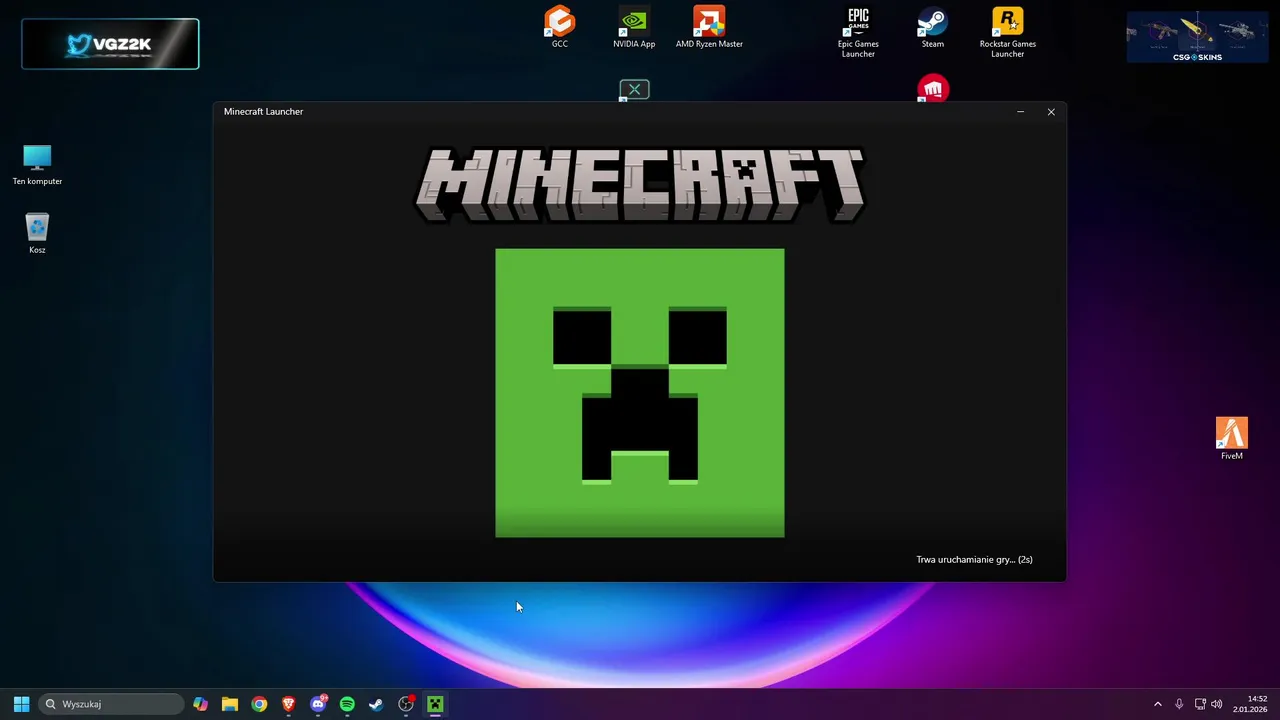Open OBS Studio from the taskbar

tap(406, 704)
